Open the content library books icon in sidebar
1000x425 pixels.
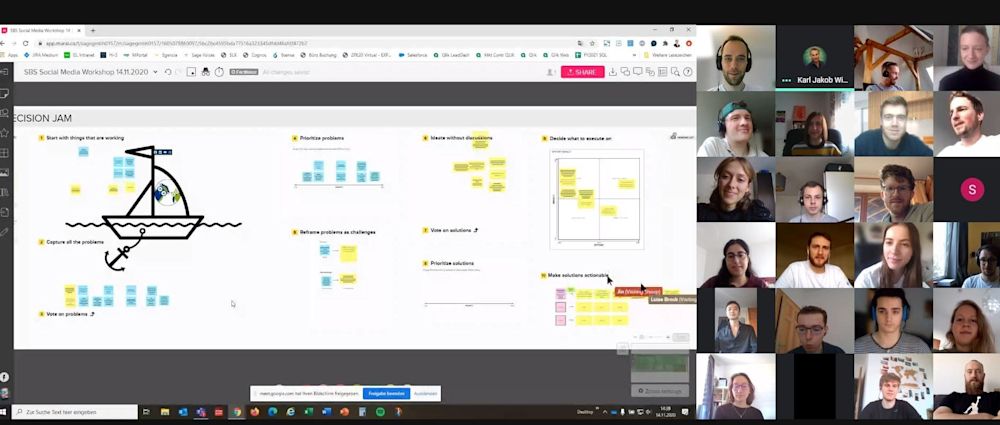pos(4,192)
